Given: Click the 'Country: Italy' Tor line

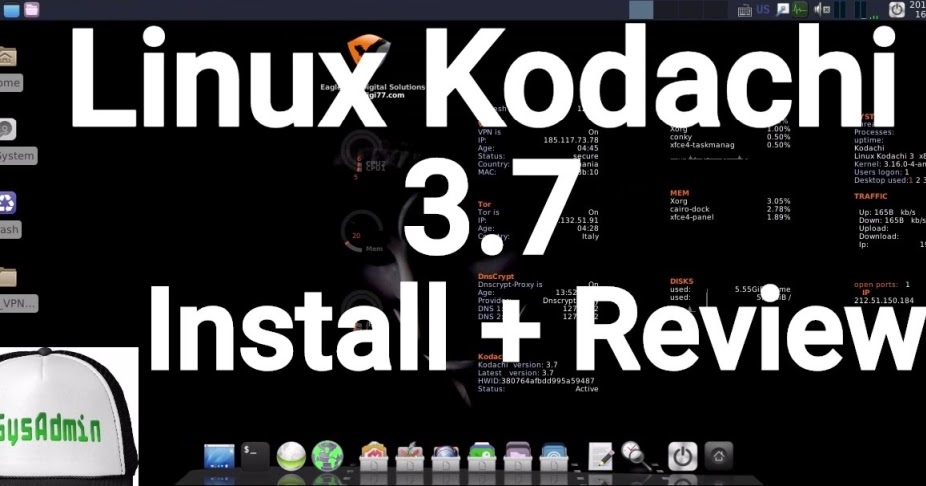Looking at the screenshot, I should pos(538,236).
